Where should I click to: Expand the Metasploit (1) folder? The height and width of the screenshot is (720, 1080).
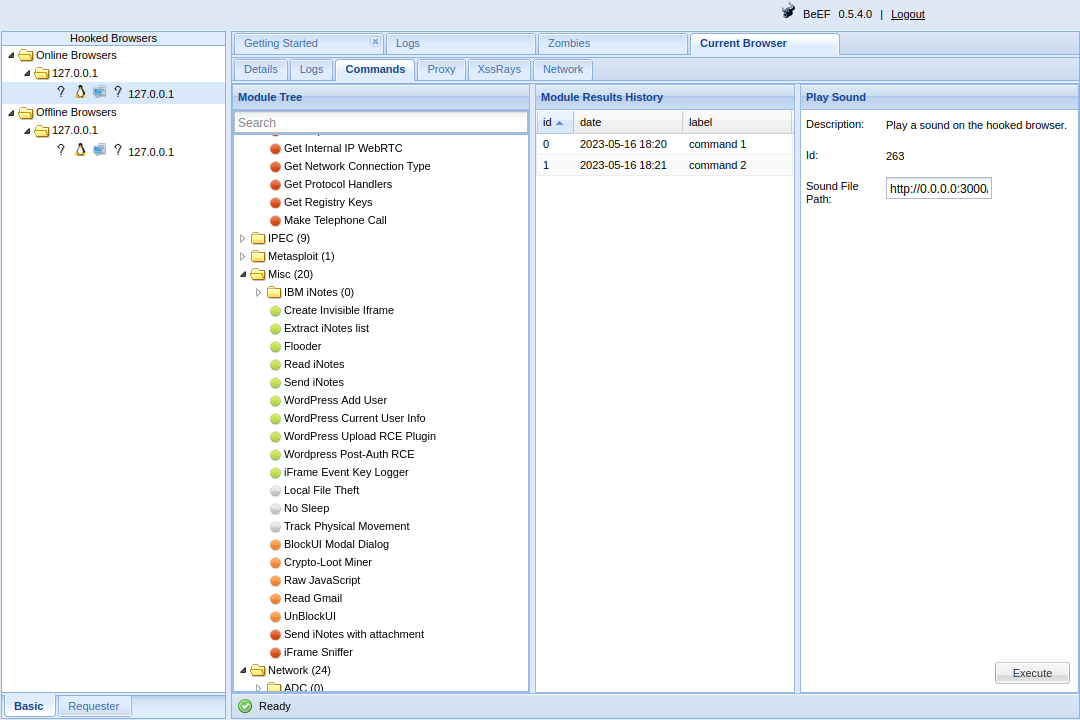[x=243, y=257]
